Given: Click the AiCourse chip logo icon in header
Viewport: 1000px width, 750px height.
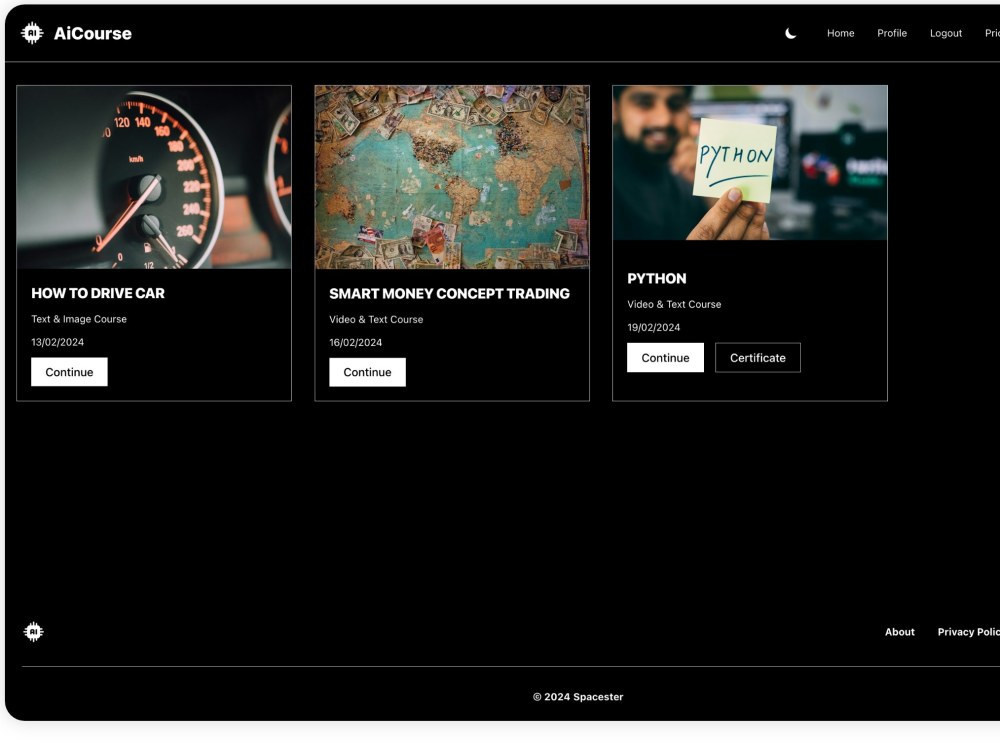Looking at the screenshot, I should [32, 33].
